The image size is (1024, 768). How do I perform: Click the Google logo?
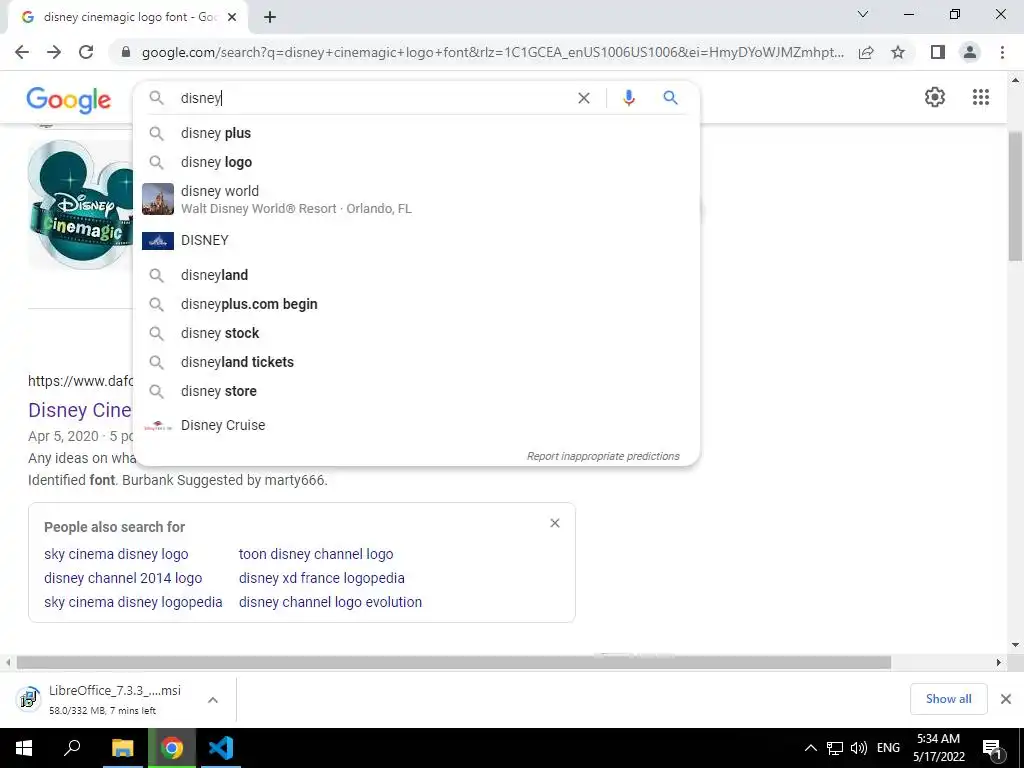[x=69, y=100]
